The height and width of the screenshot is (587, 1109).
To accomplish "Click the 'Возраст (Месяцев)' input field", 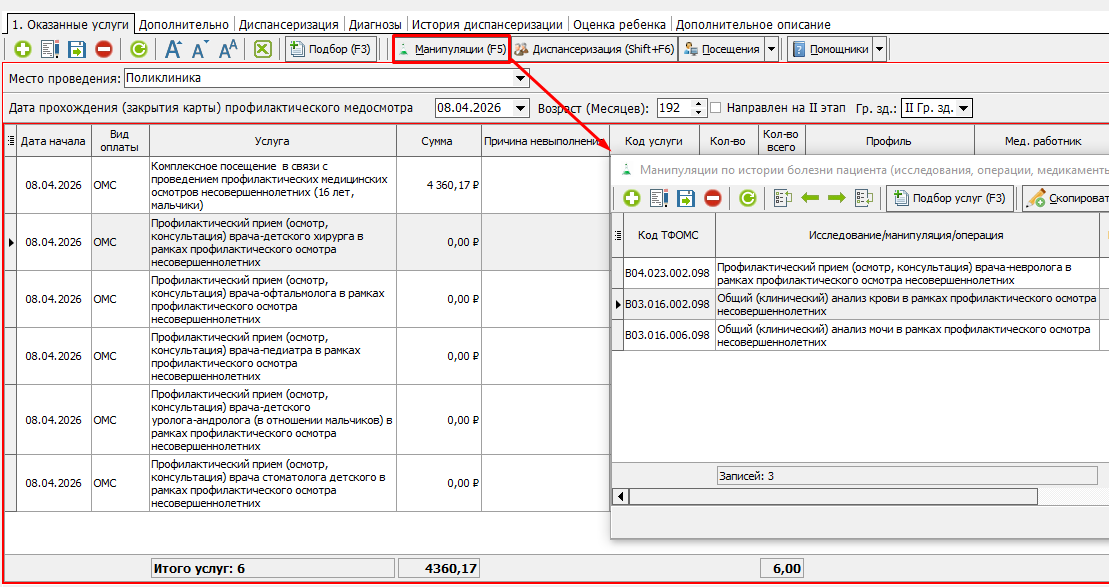I will 679,108.
